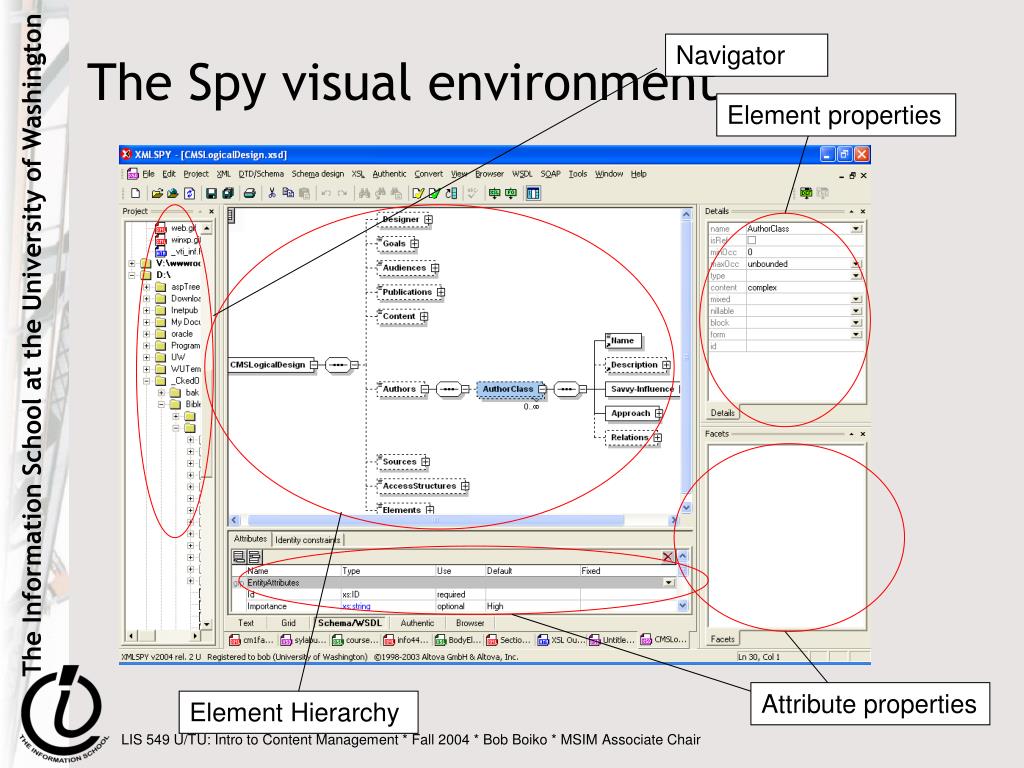Screen dimensions: 1024x768
Task: Click the Cut scissors toolbar icon
Action: [272, 193]
